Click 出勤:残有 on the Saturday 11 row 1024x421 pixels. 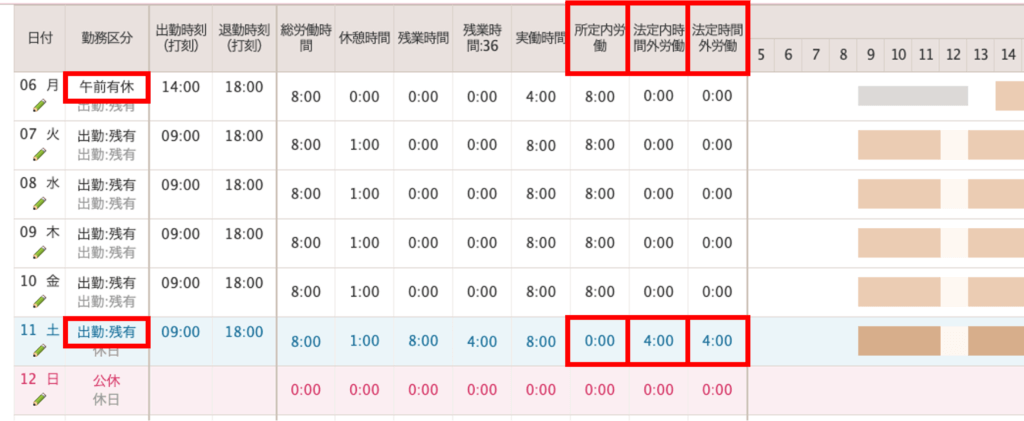[x=107, y=331]
